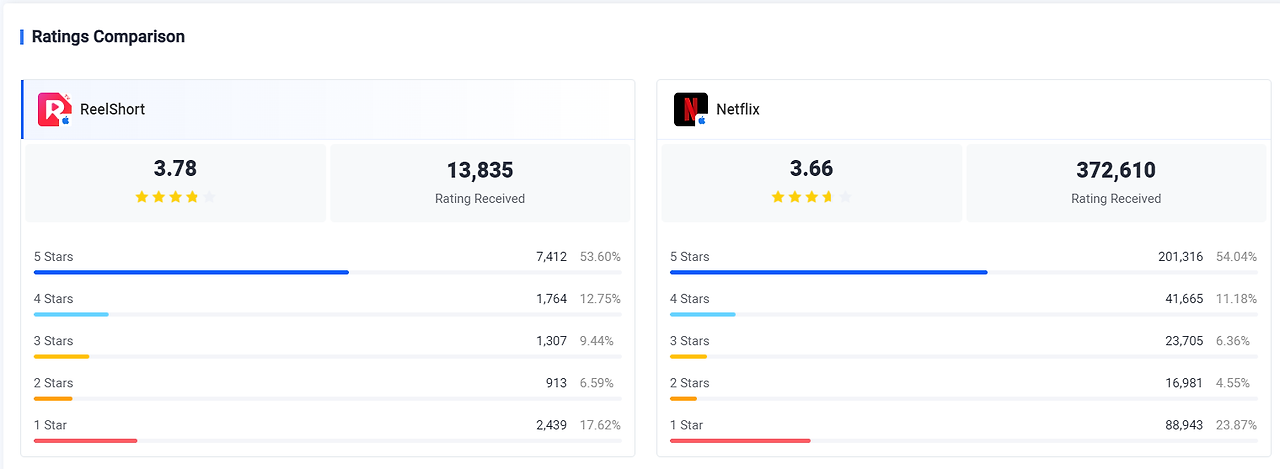Click Netflix's "Rating Received" label
This screenshot has height=469, width=1280.
click(1116, 199)
